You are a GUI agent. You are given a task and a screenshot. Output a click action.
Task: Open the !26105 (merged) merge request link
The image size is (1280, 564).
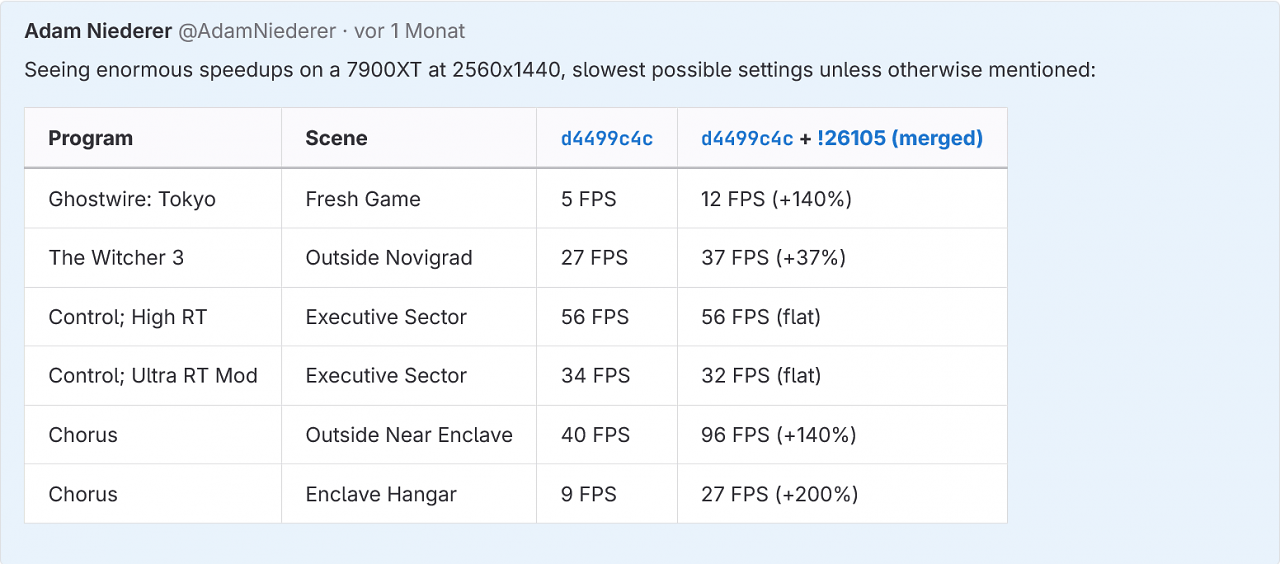(899, 139)
